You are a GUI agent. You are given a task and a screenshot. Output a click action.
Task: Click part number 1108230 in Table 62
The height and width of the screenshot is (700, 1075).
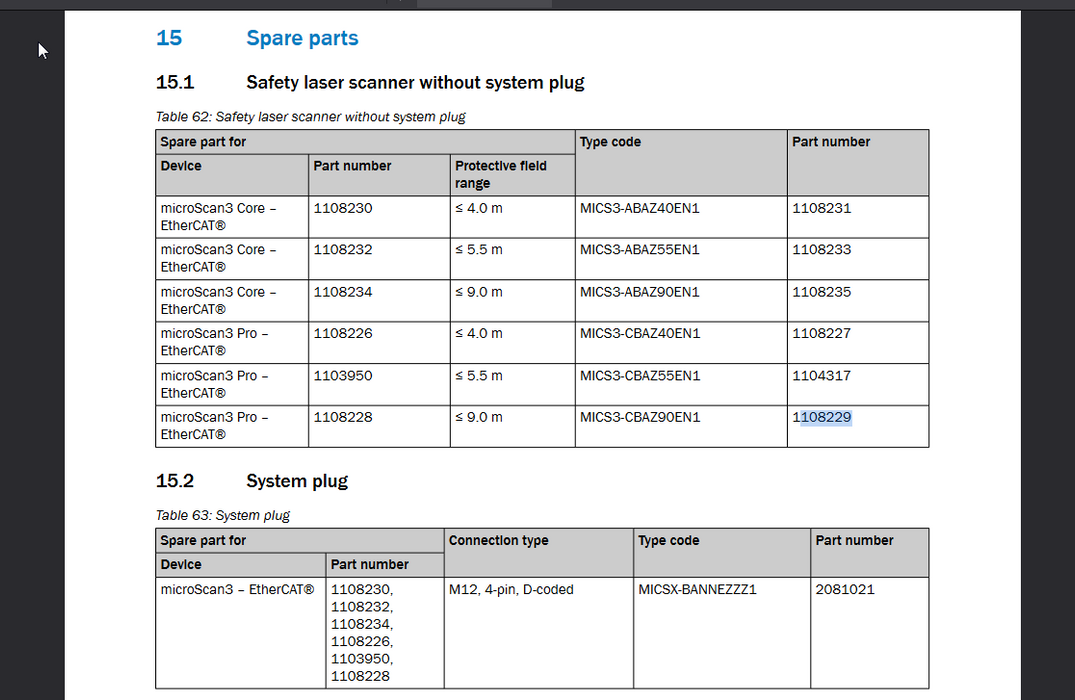pyautogui.click(x=343, y=208)
